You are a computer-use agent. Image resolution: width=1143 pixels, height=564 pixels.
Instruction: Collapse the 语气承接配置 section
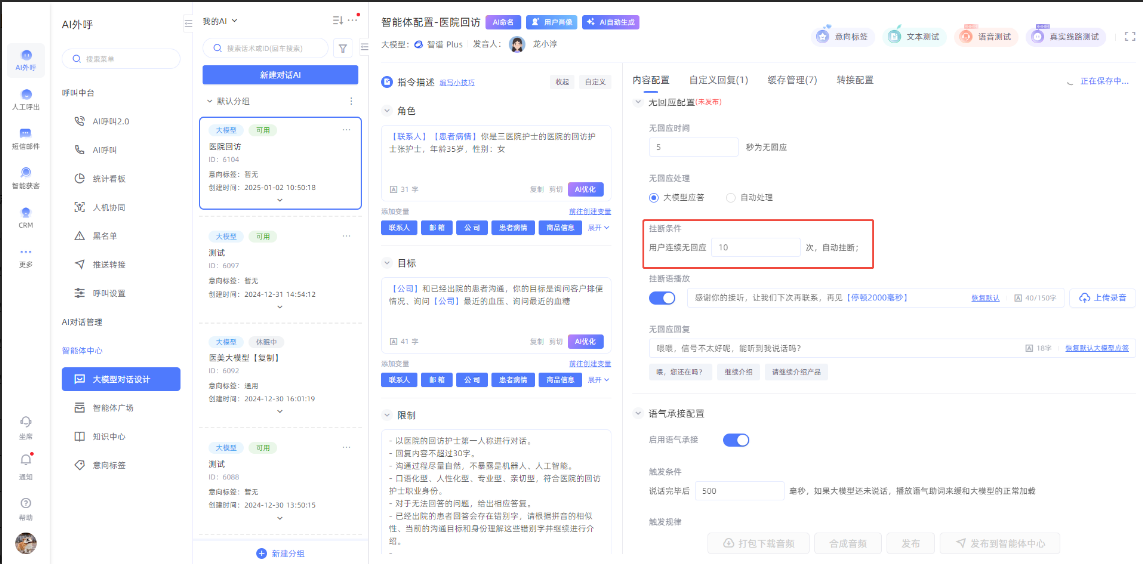[638, 413]
